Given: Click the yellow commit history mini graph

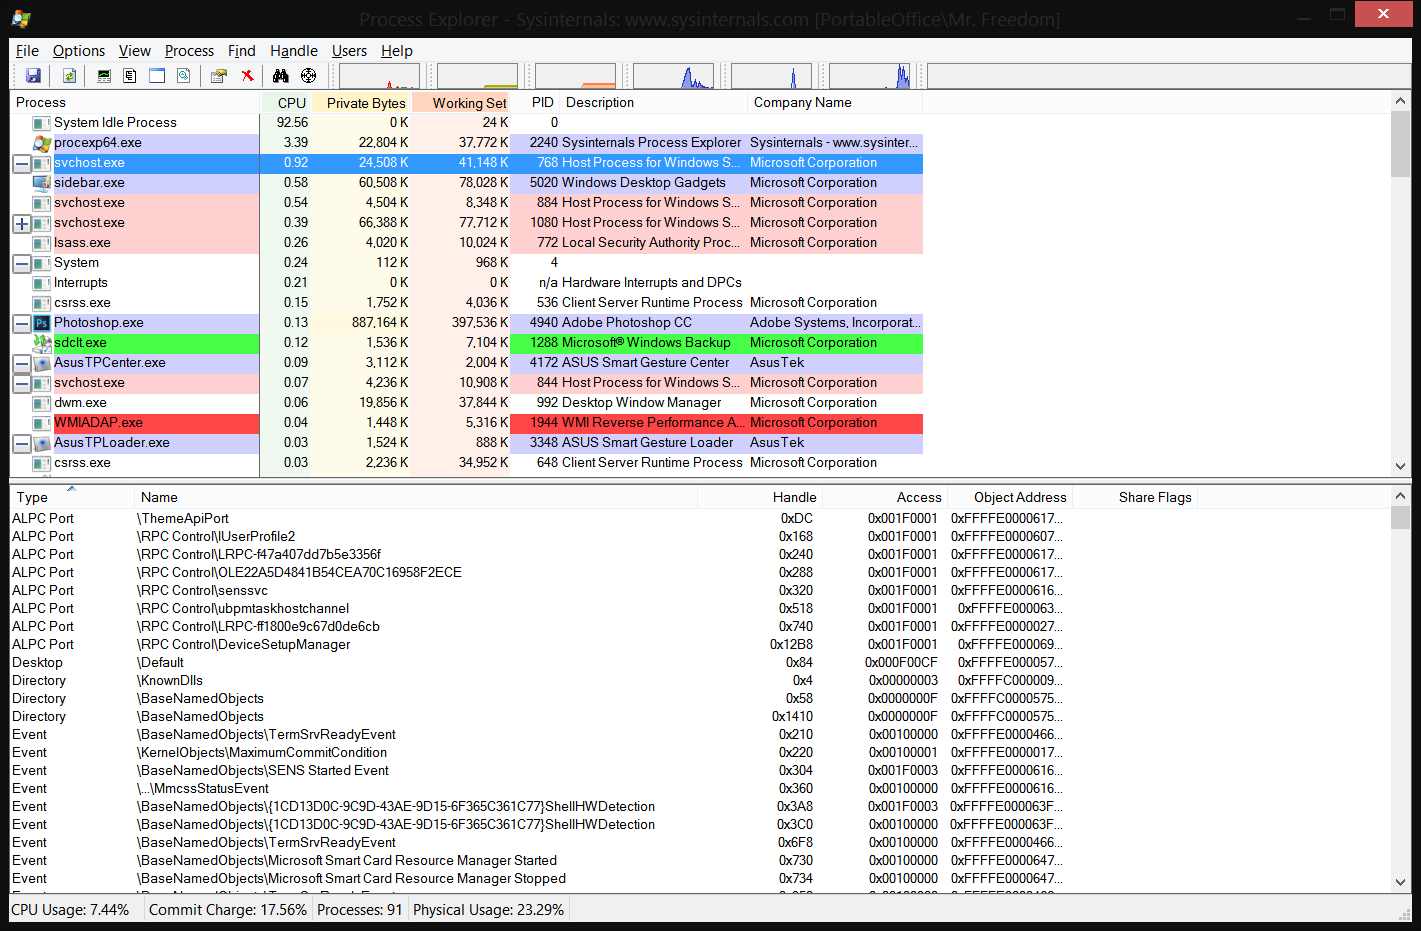Looking at the screenshot, I should (478, 76).
